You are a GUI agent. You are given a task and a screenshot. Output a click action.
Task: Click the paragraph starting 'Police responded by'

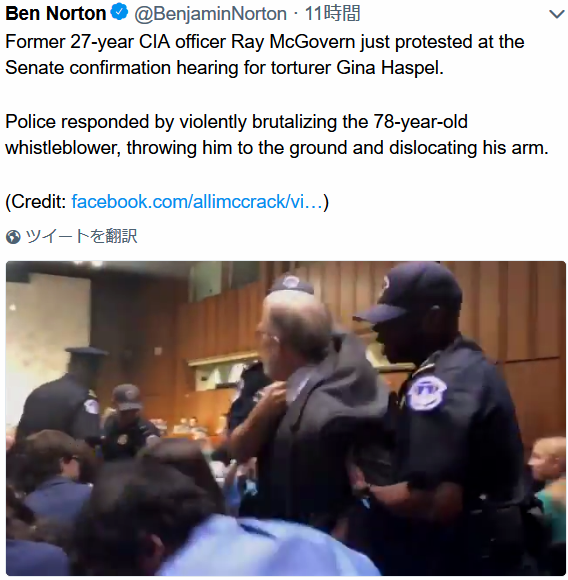tap(277, 135)
